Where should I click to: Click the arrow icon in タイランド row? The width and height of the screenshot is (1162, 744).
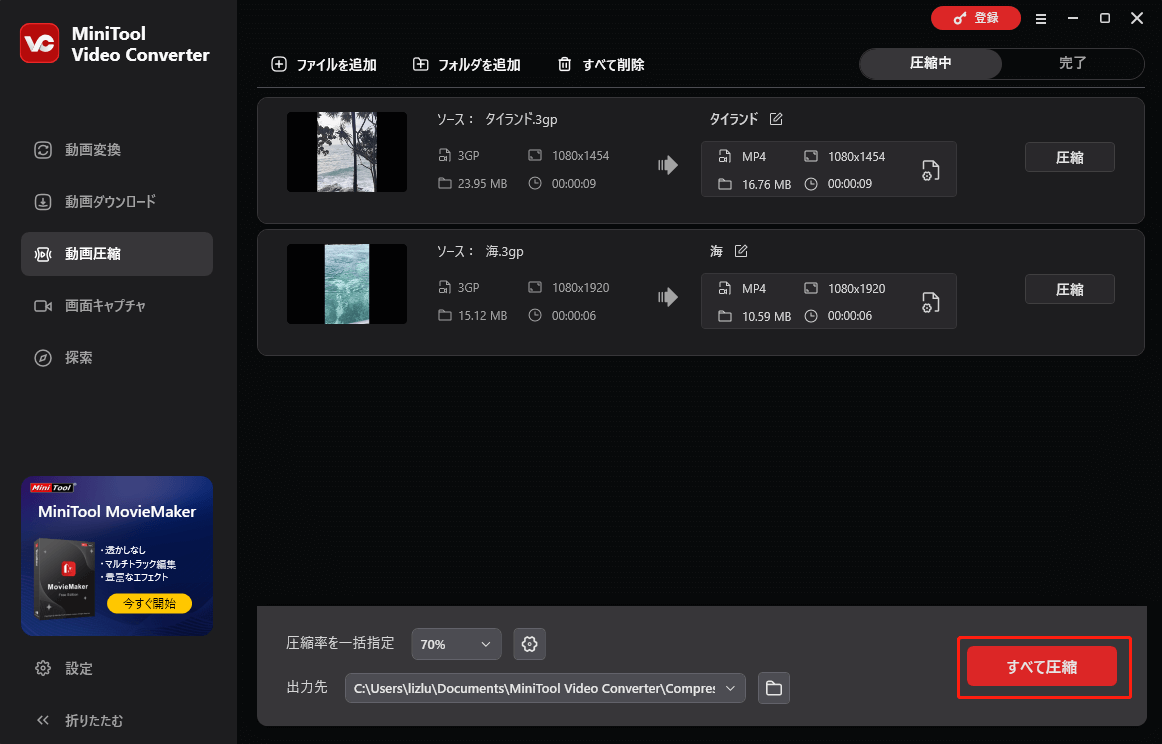[668, 165]
